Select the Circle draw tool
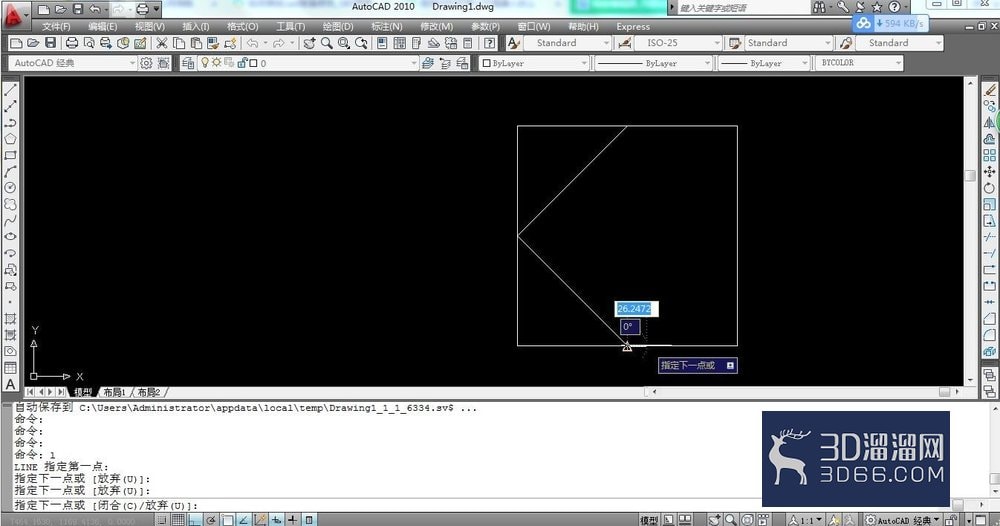Viewport: 1000px width, 526px height. 10,188
